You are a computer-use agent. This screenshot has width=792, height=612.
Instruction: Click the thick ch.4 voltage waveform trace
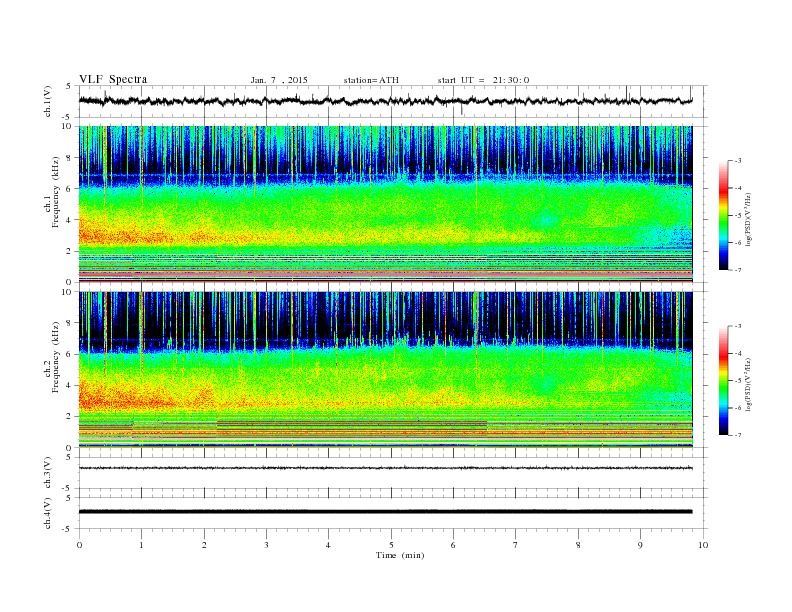tap(385, 512)
